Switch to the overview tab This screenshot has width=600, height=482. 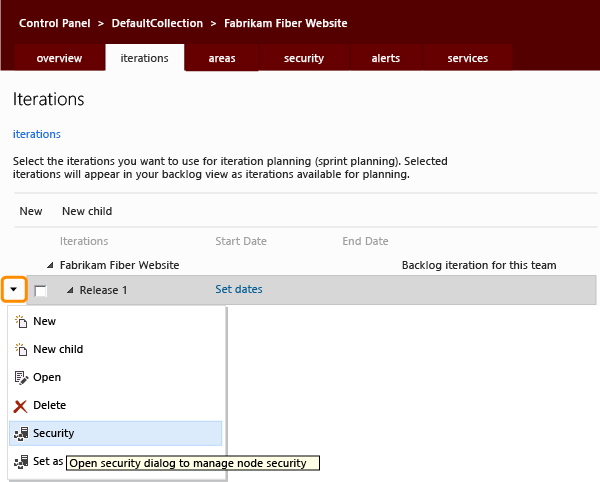click(x=59, y=58)
